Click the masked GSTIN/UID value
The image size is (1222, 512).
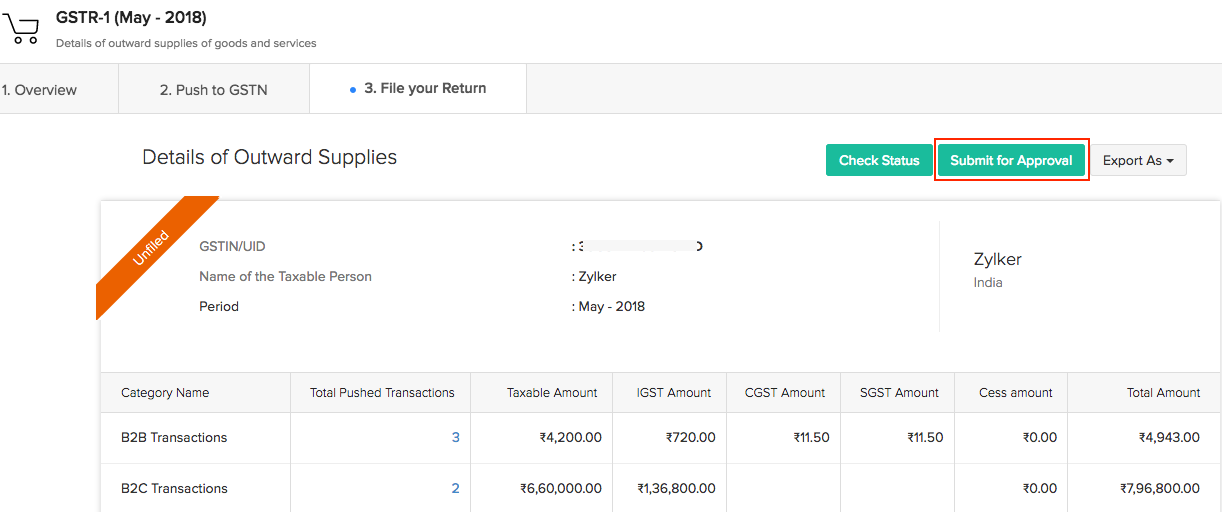click(640, 246)
